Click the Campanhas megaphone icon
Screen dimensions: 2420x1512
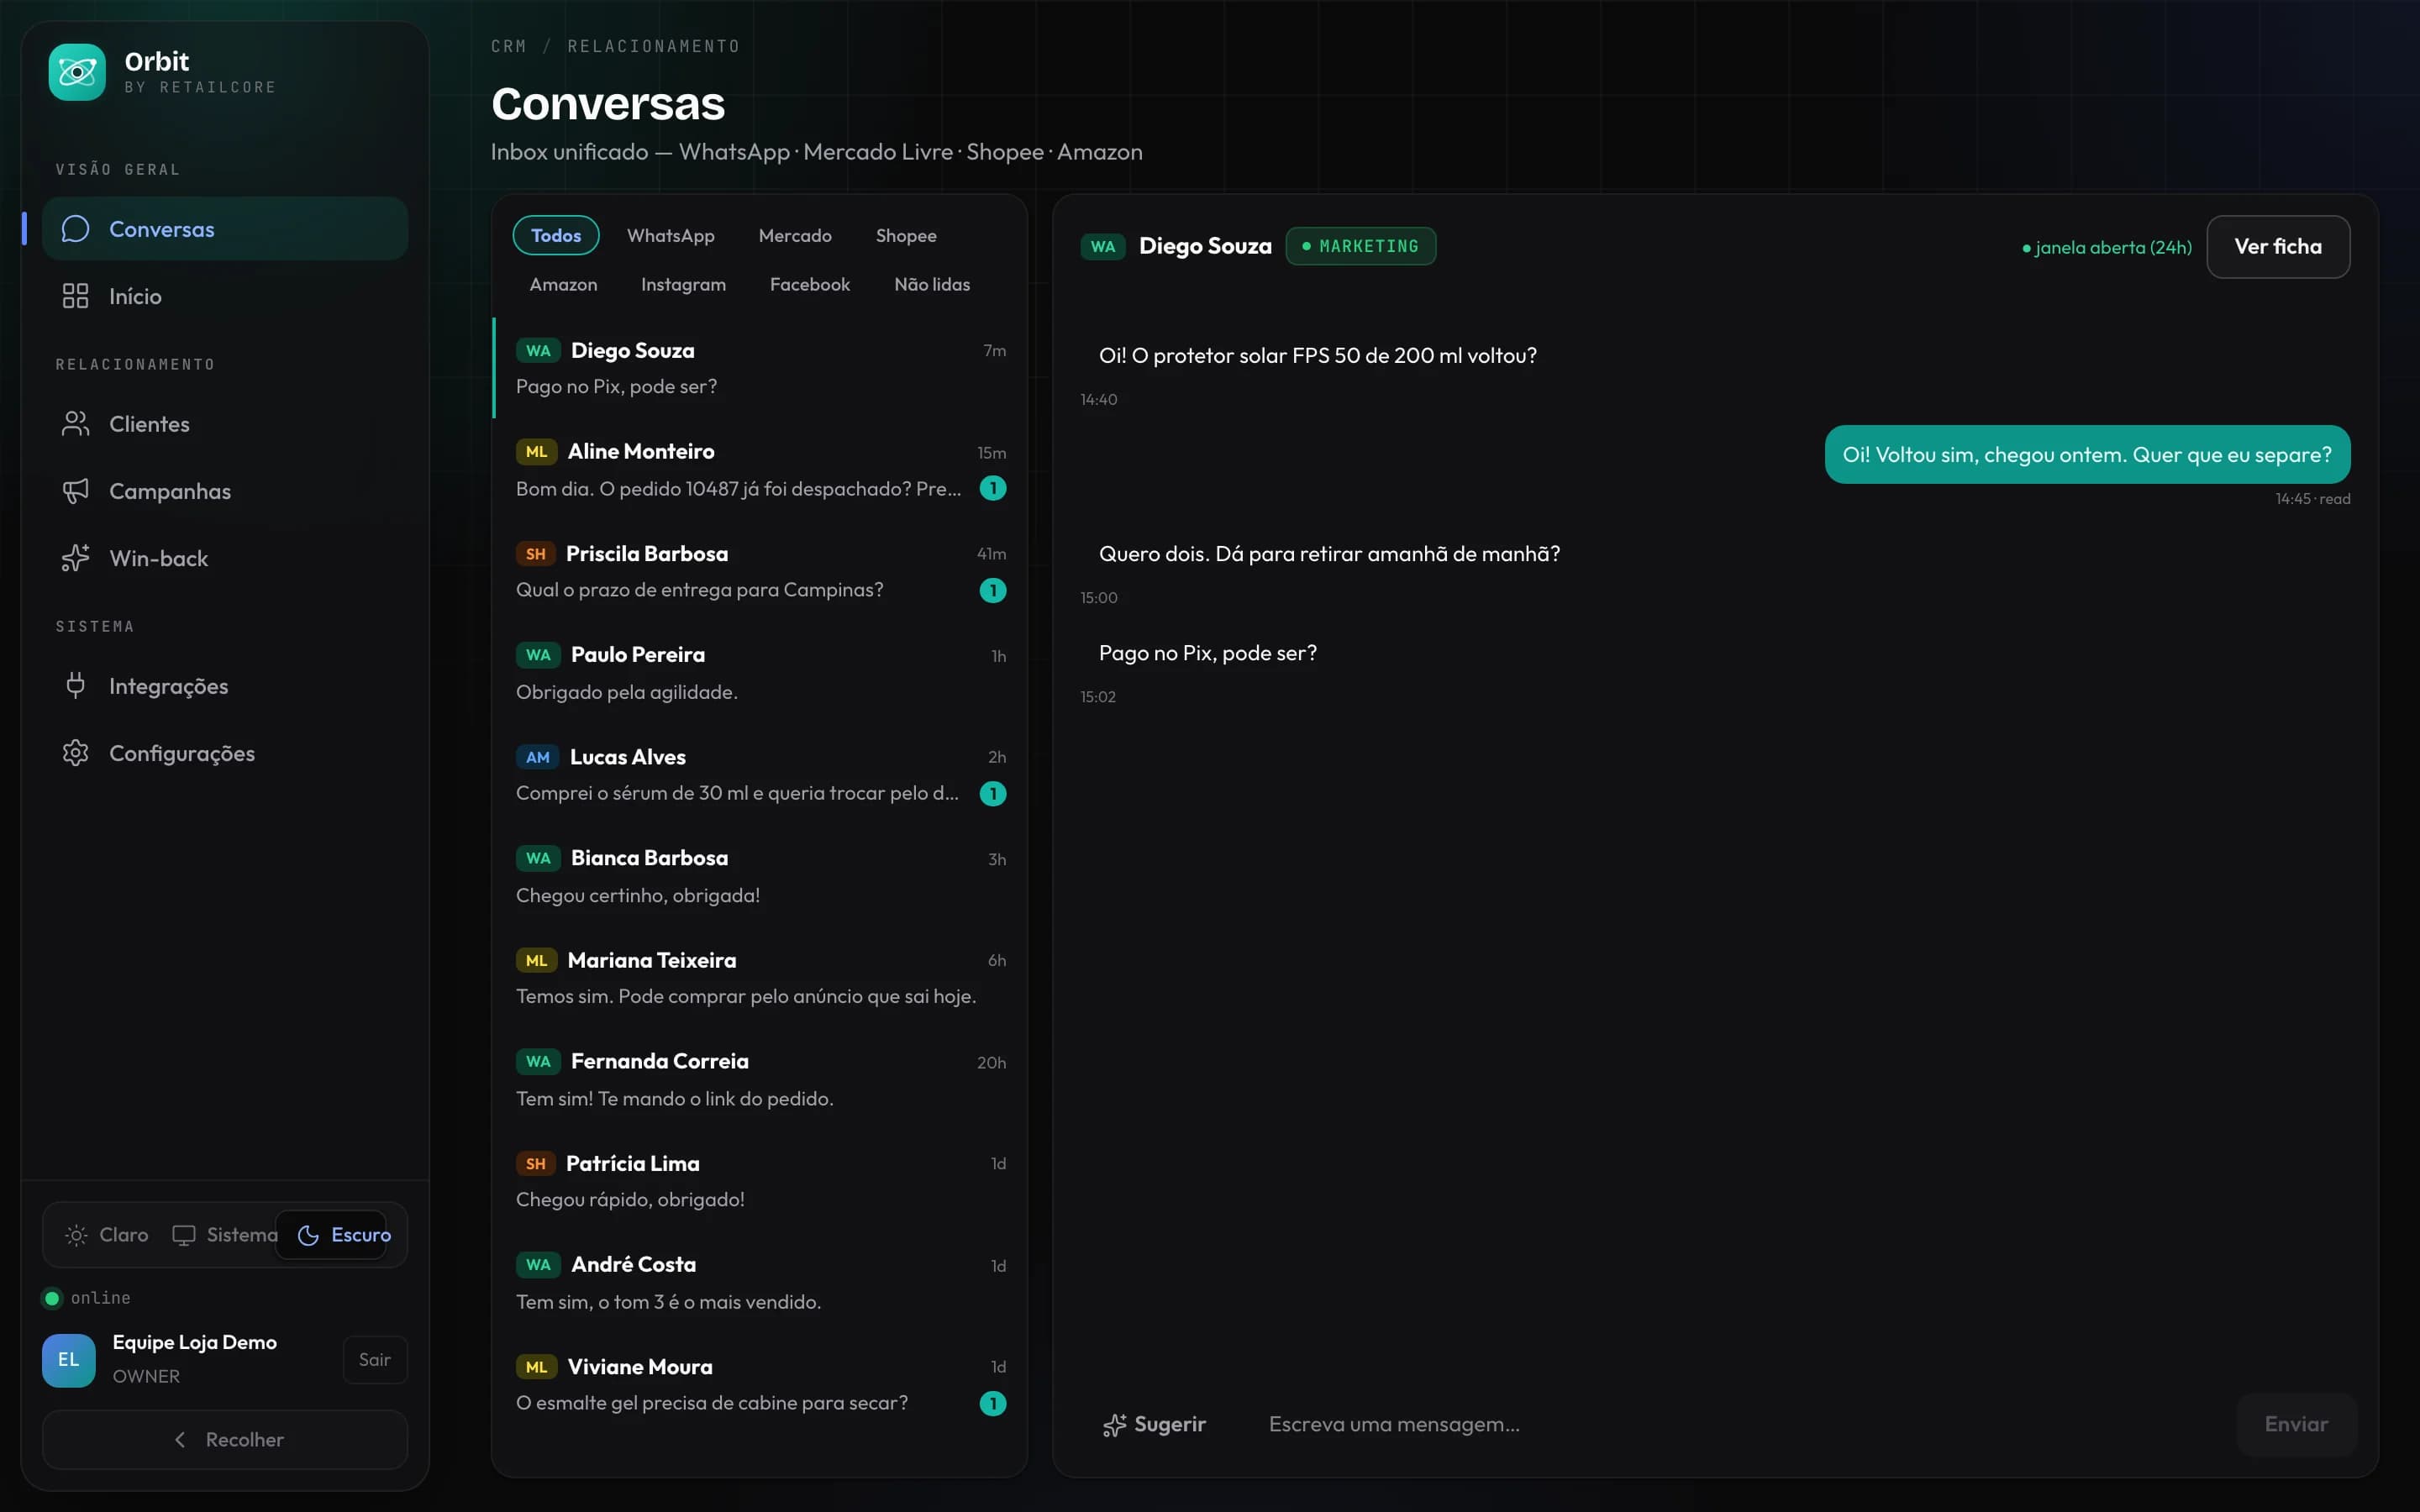tap(75, 491)
